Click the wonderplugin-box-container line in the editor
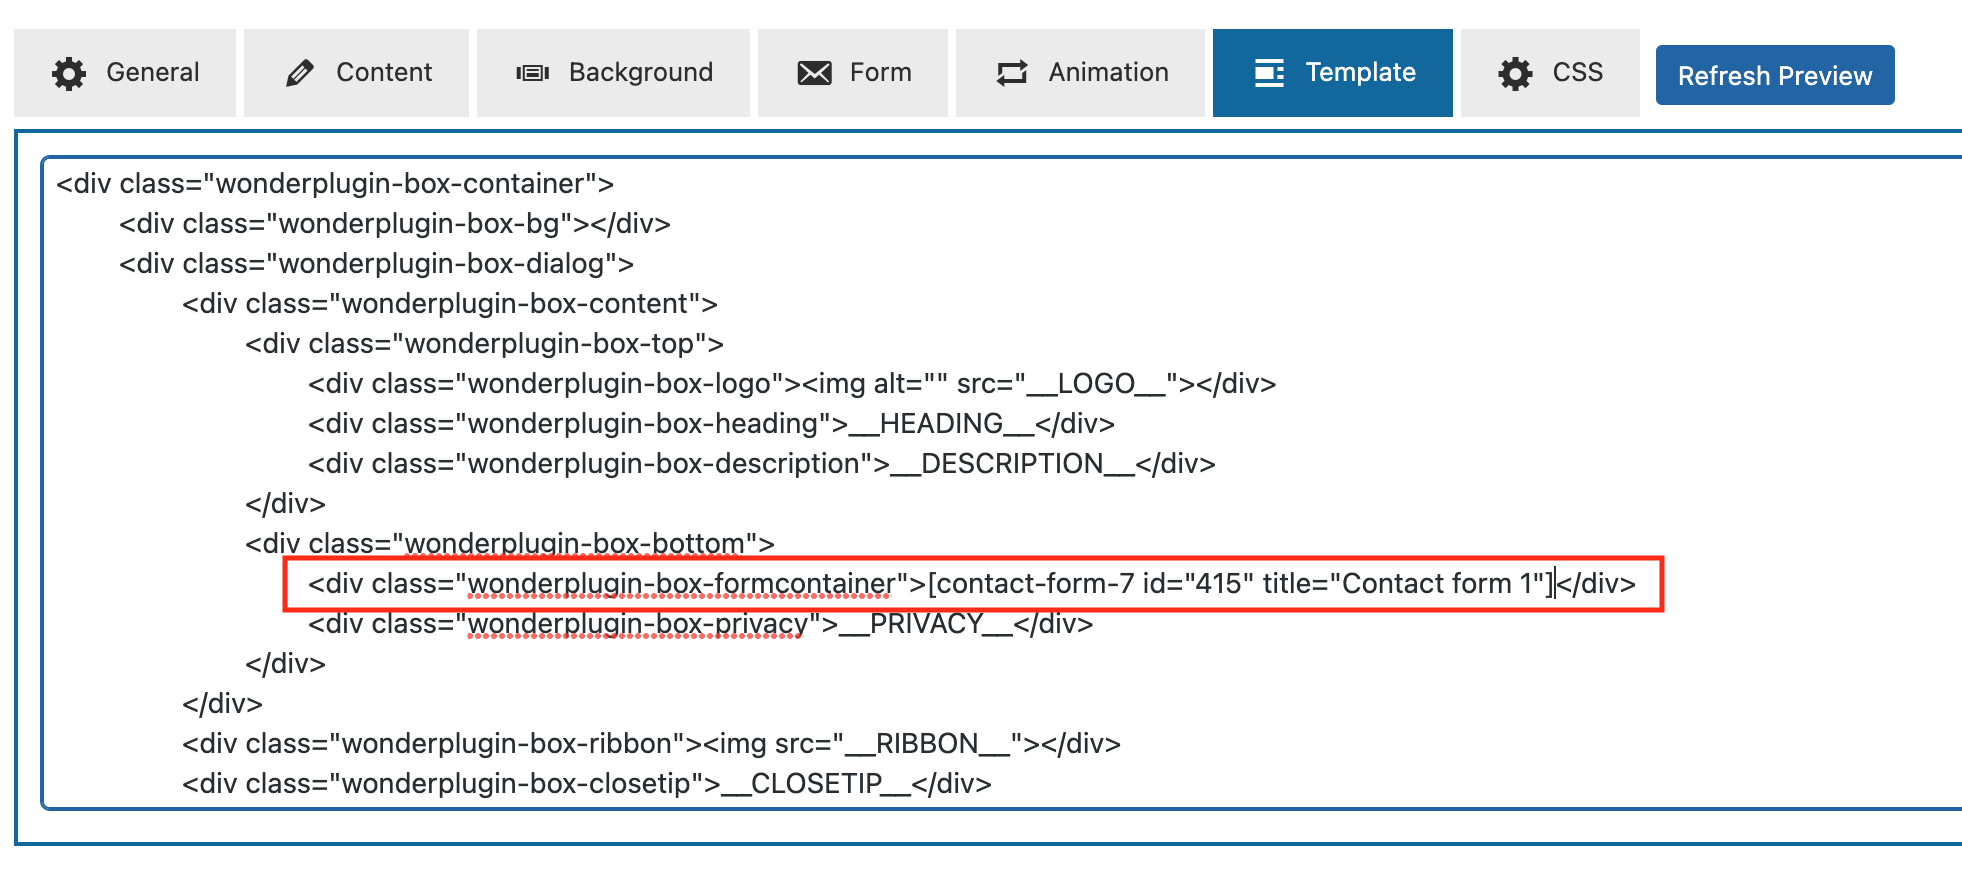 335,184
